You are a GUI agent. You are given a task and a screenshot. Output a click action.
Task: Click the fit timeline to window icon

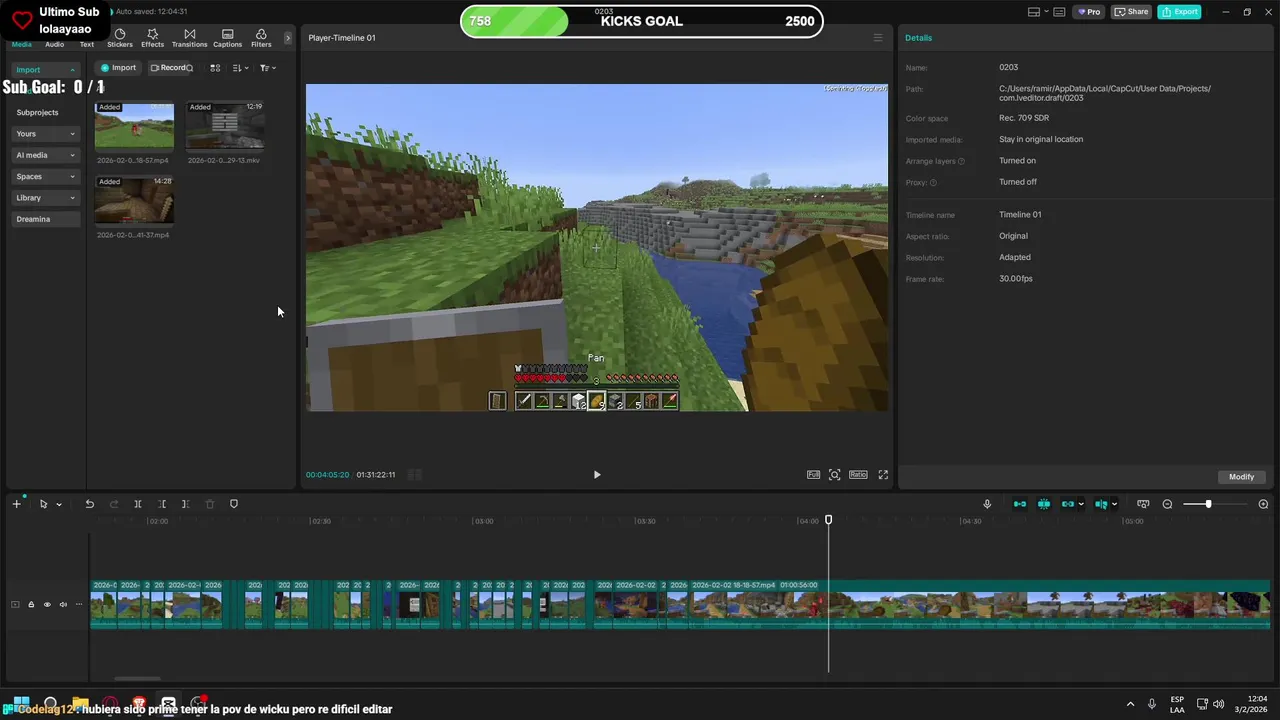(1143, 504)
